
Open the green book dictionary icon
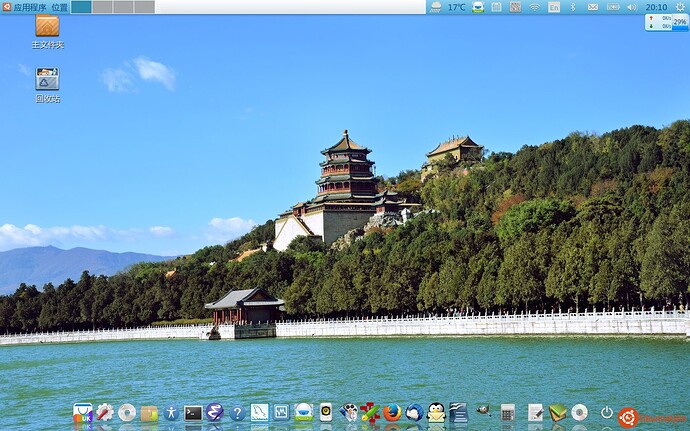point(558,413)
